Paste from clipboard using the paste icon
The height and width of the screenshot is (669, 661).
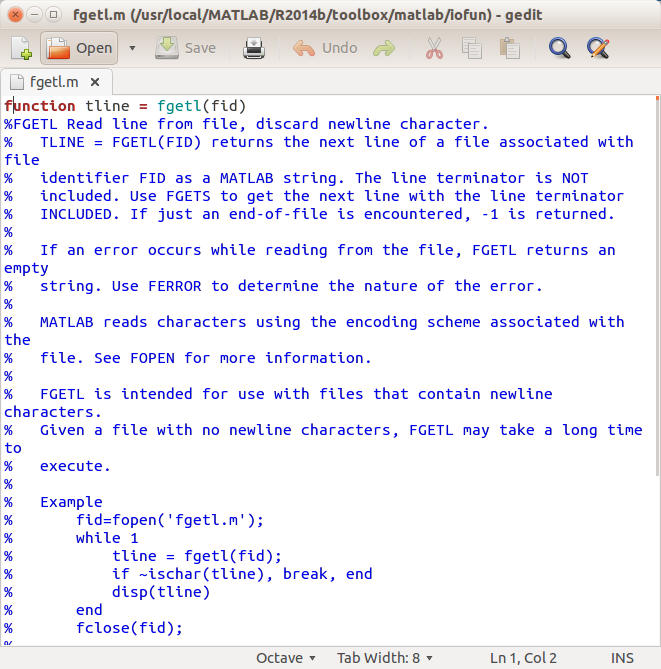coord(510,48)
